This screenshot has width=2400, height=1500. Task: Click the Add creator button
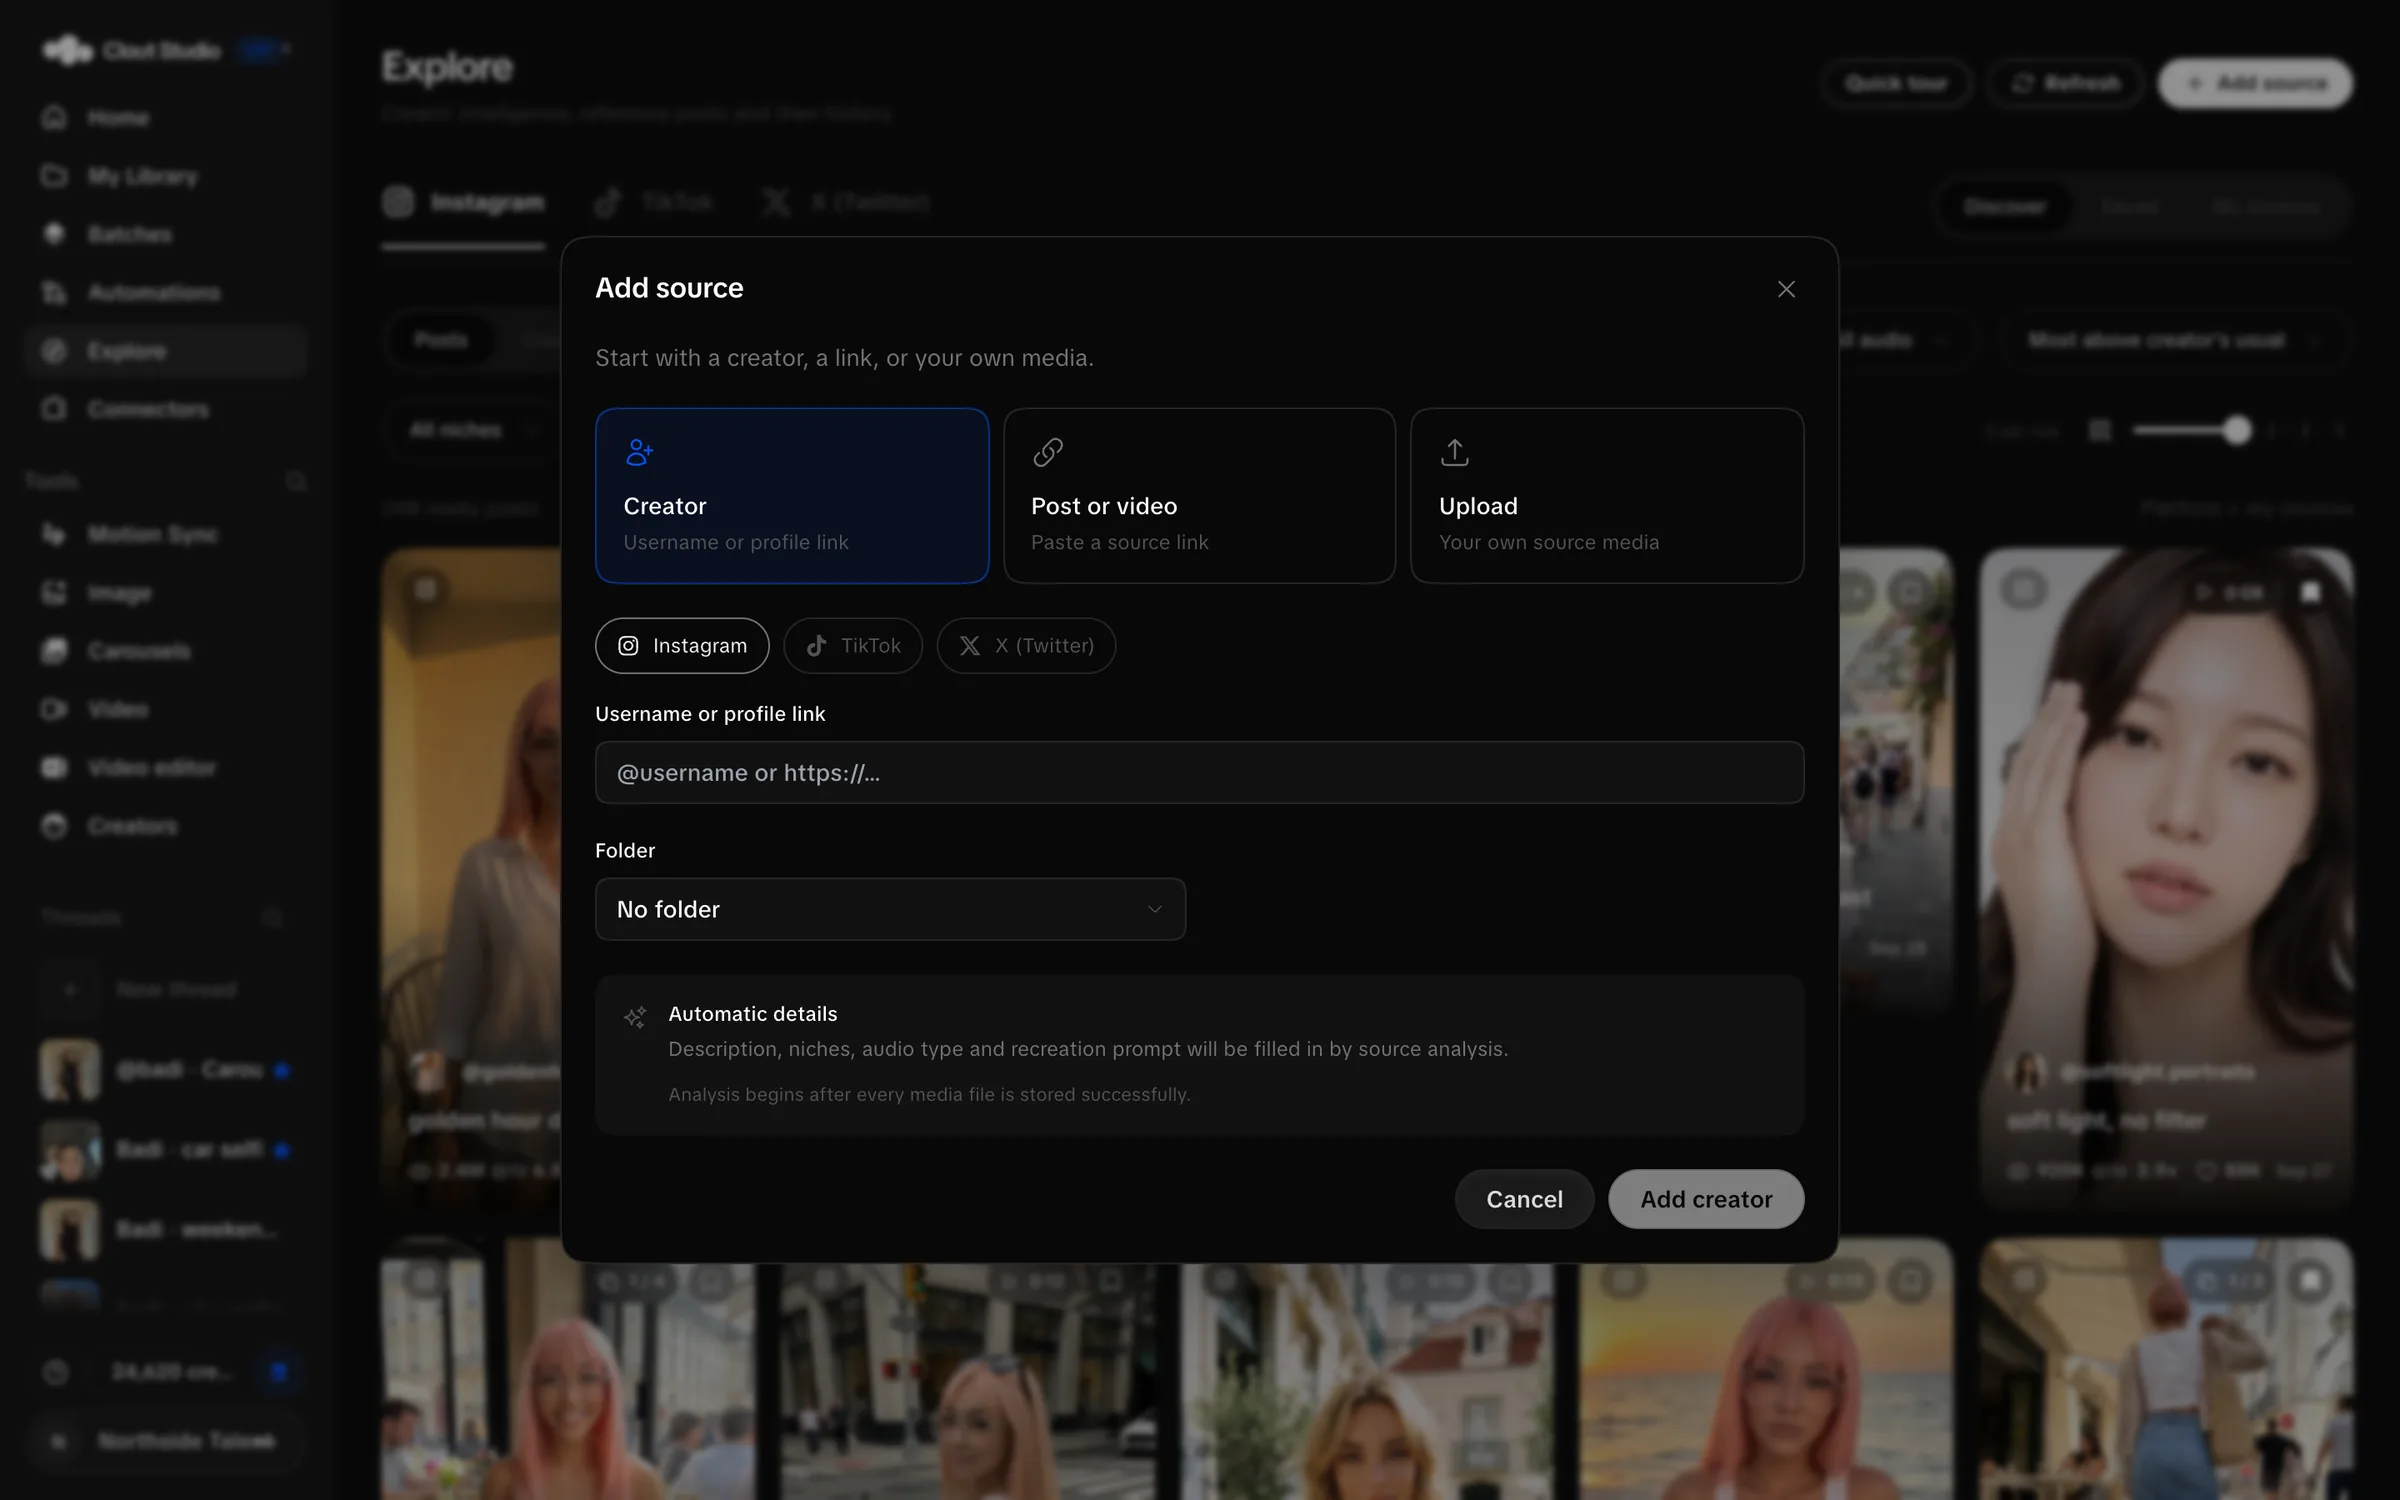click(x=1706, y=1199)
